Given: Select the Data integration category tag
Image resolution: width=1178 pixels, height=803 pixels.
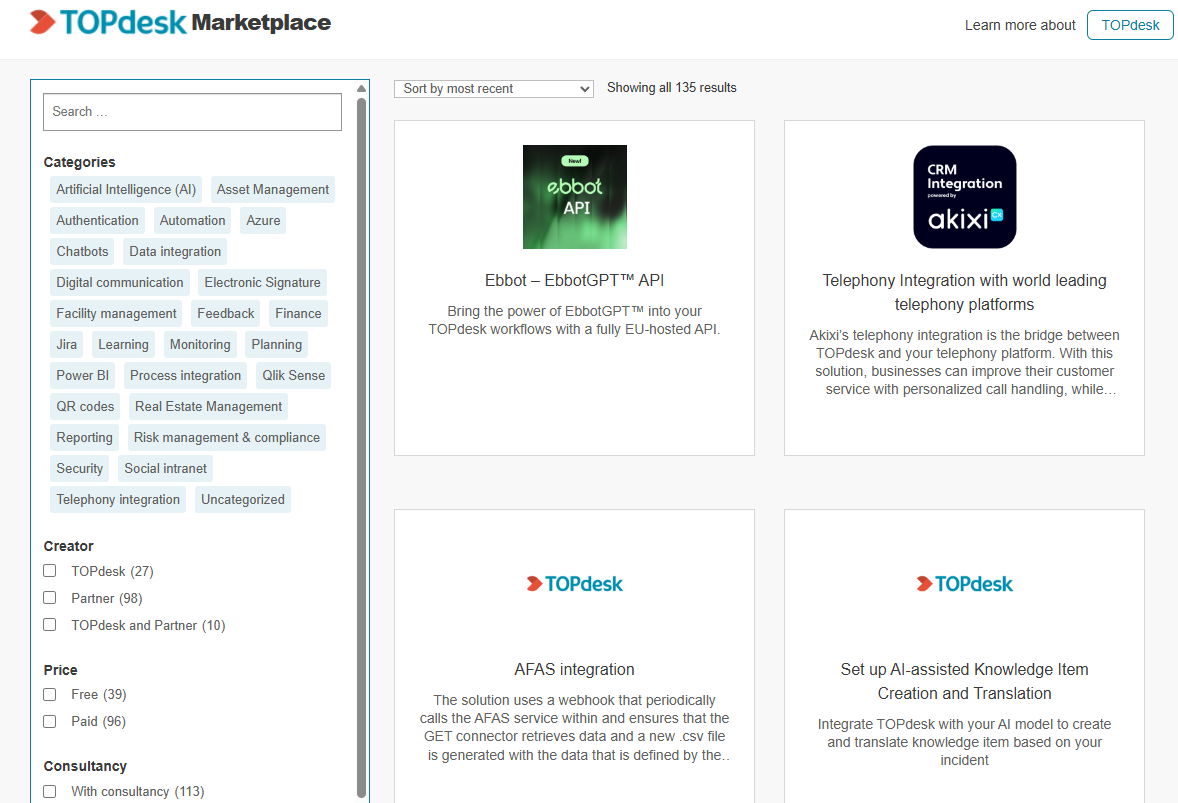Looking at the screenshot, I should pos(175,252).
